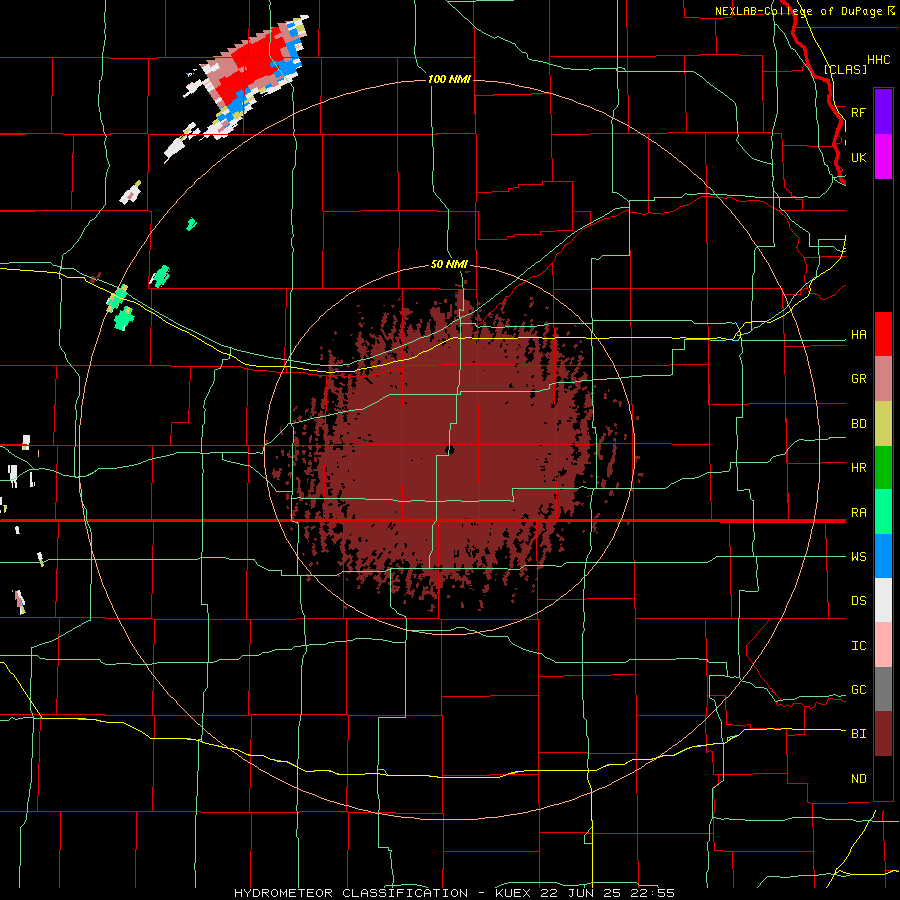The image size is (900, 900).
Task: Click the white DS dry snow swatch
Action: [x=883, y=600]
